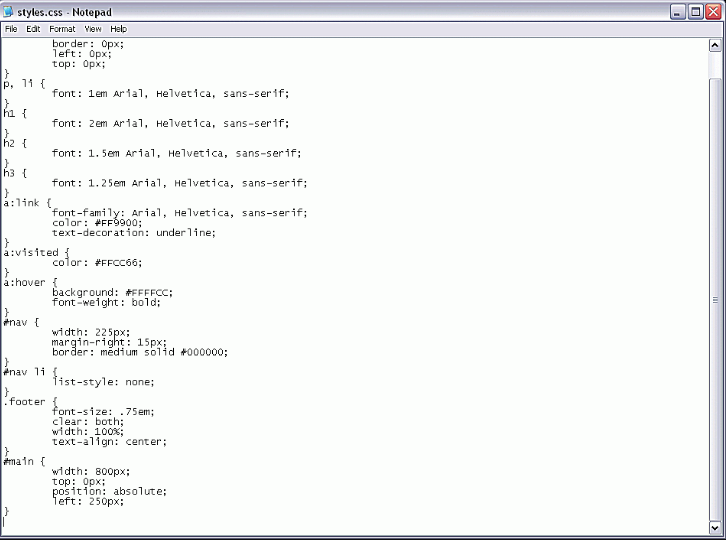Click the 'position: absolute;' line
726x540 pixels.
pyautogui.click(x=109, y=491)
